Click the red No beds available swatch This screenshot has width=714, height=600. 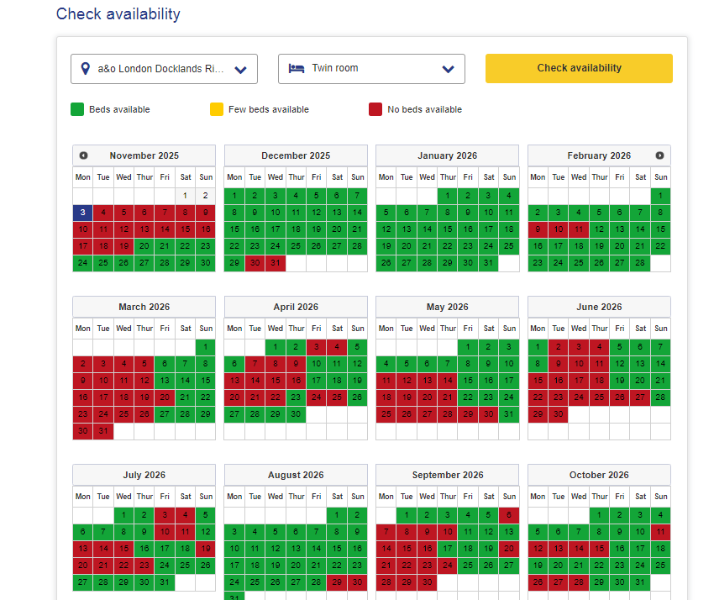(375, 109)
